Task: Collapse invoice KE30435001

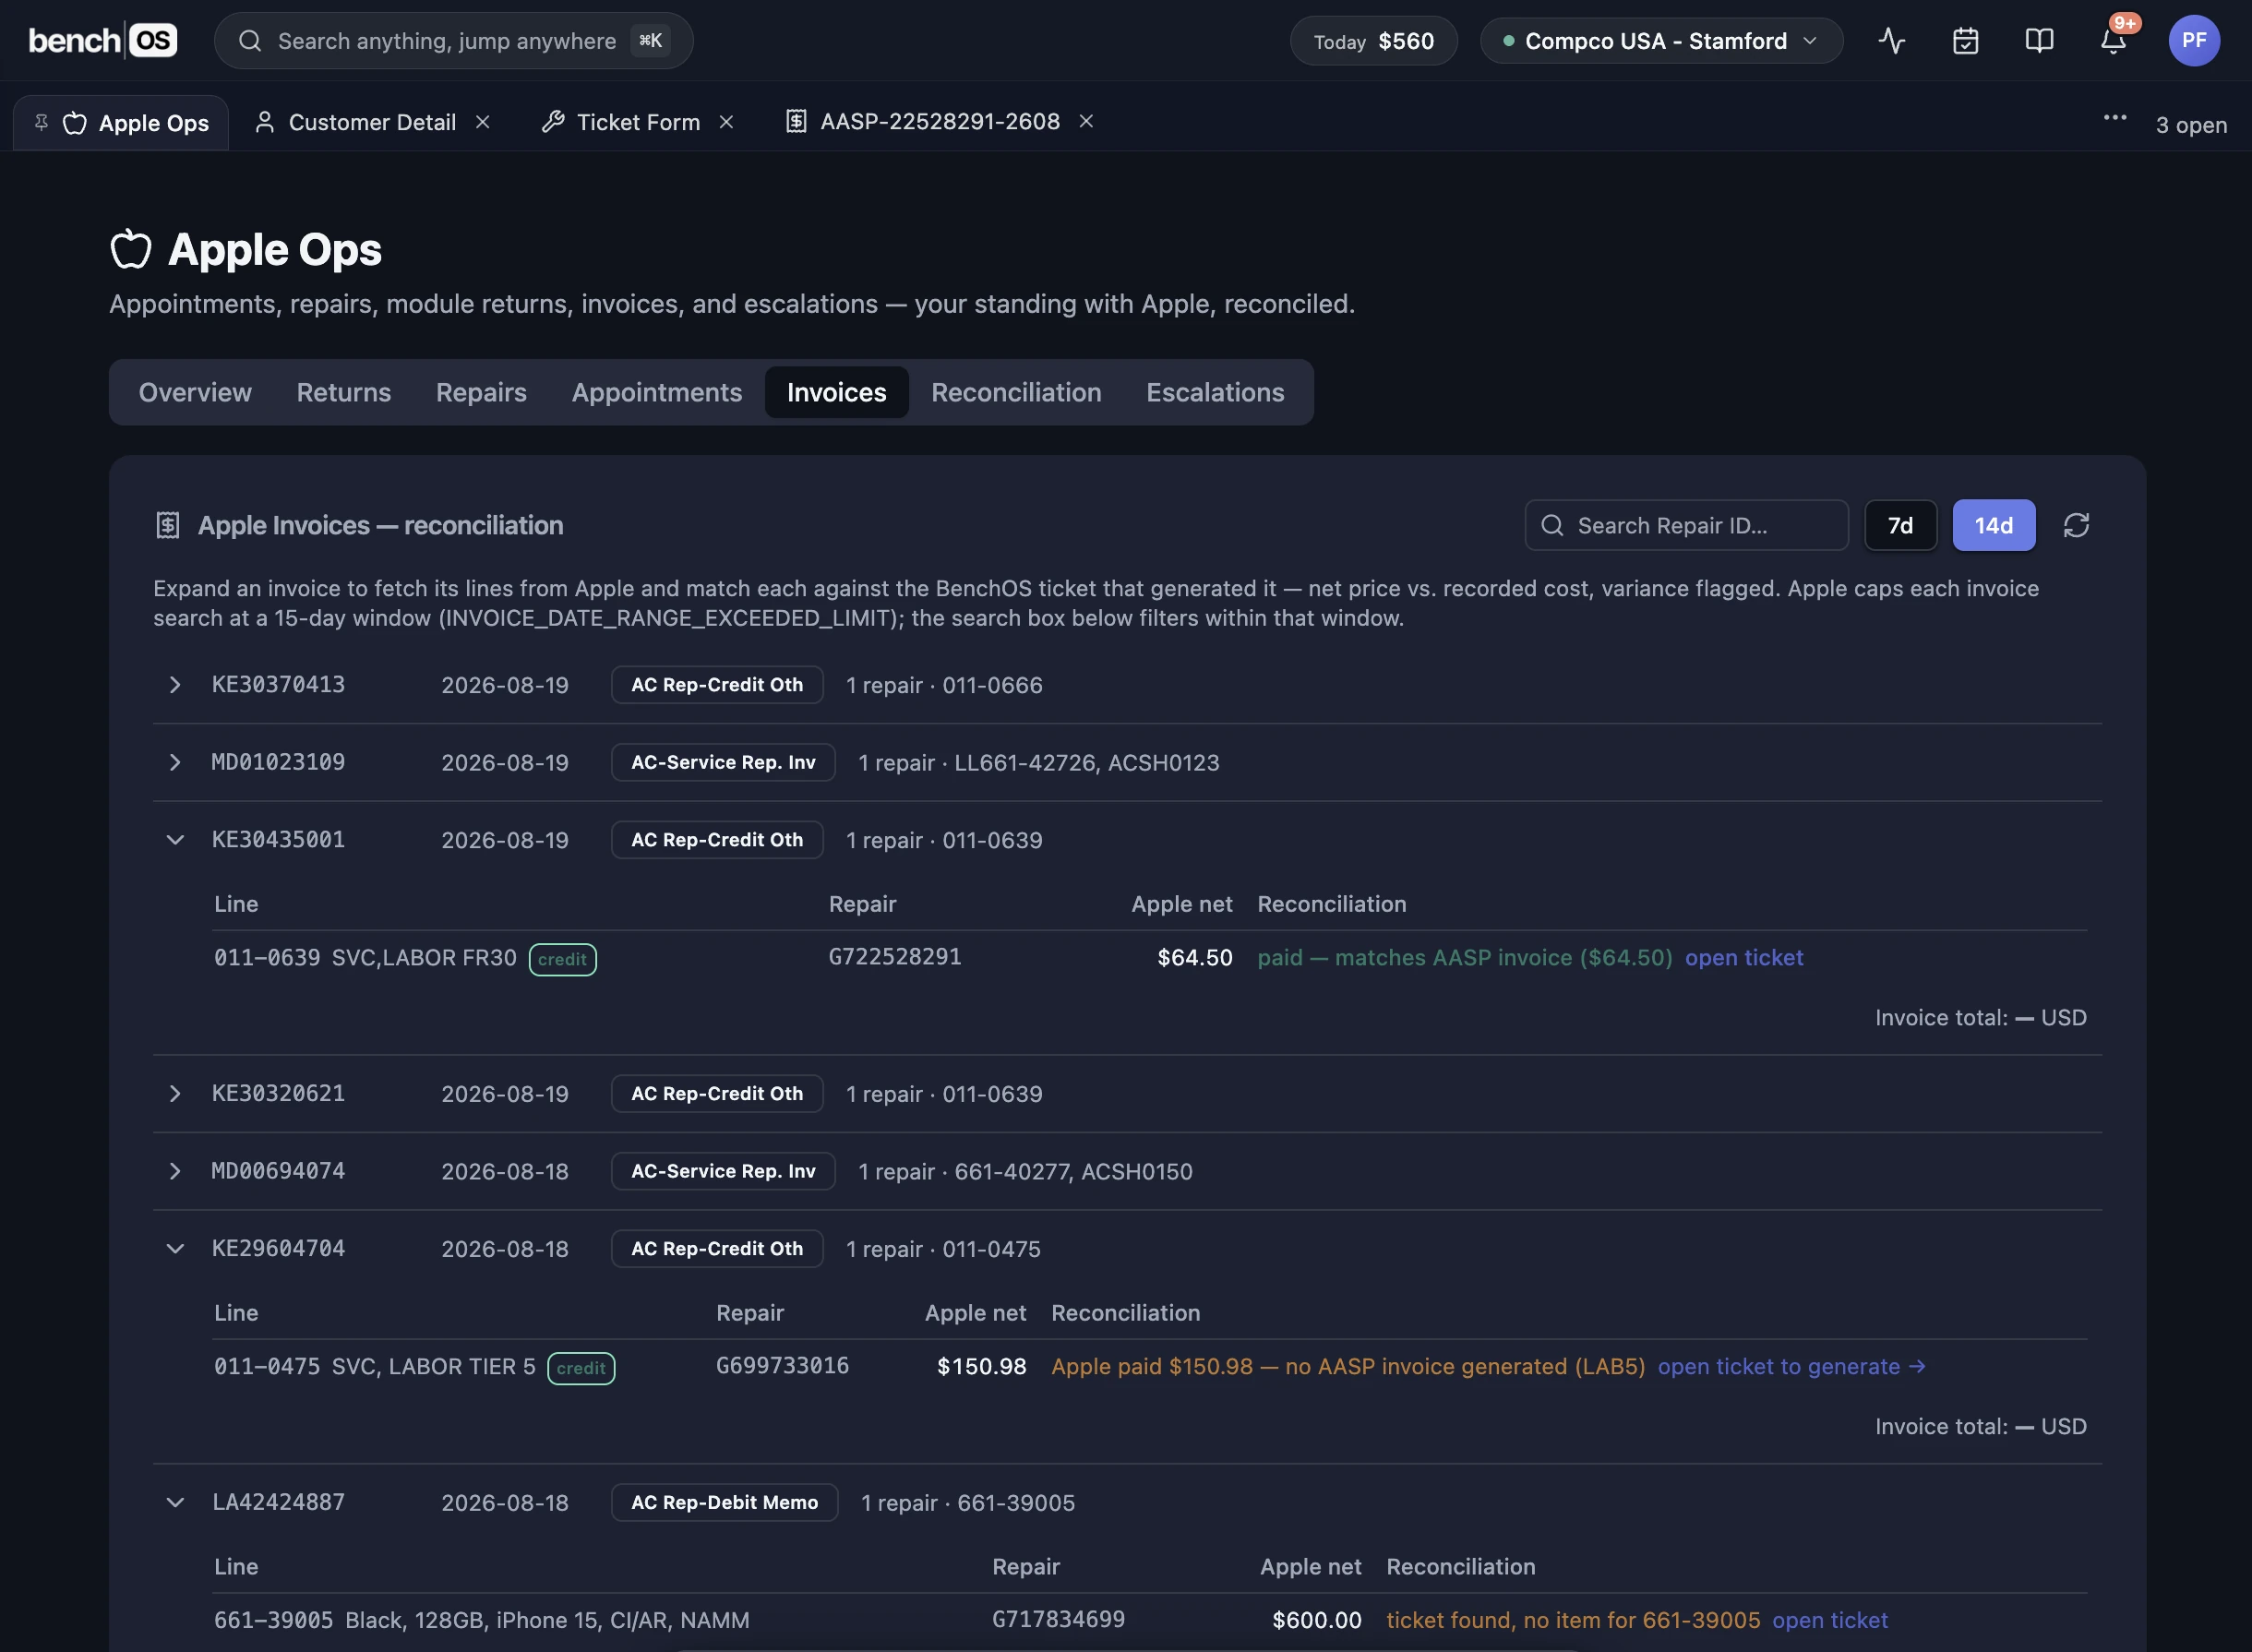Action: 175,840
